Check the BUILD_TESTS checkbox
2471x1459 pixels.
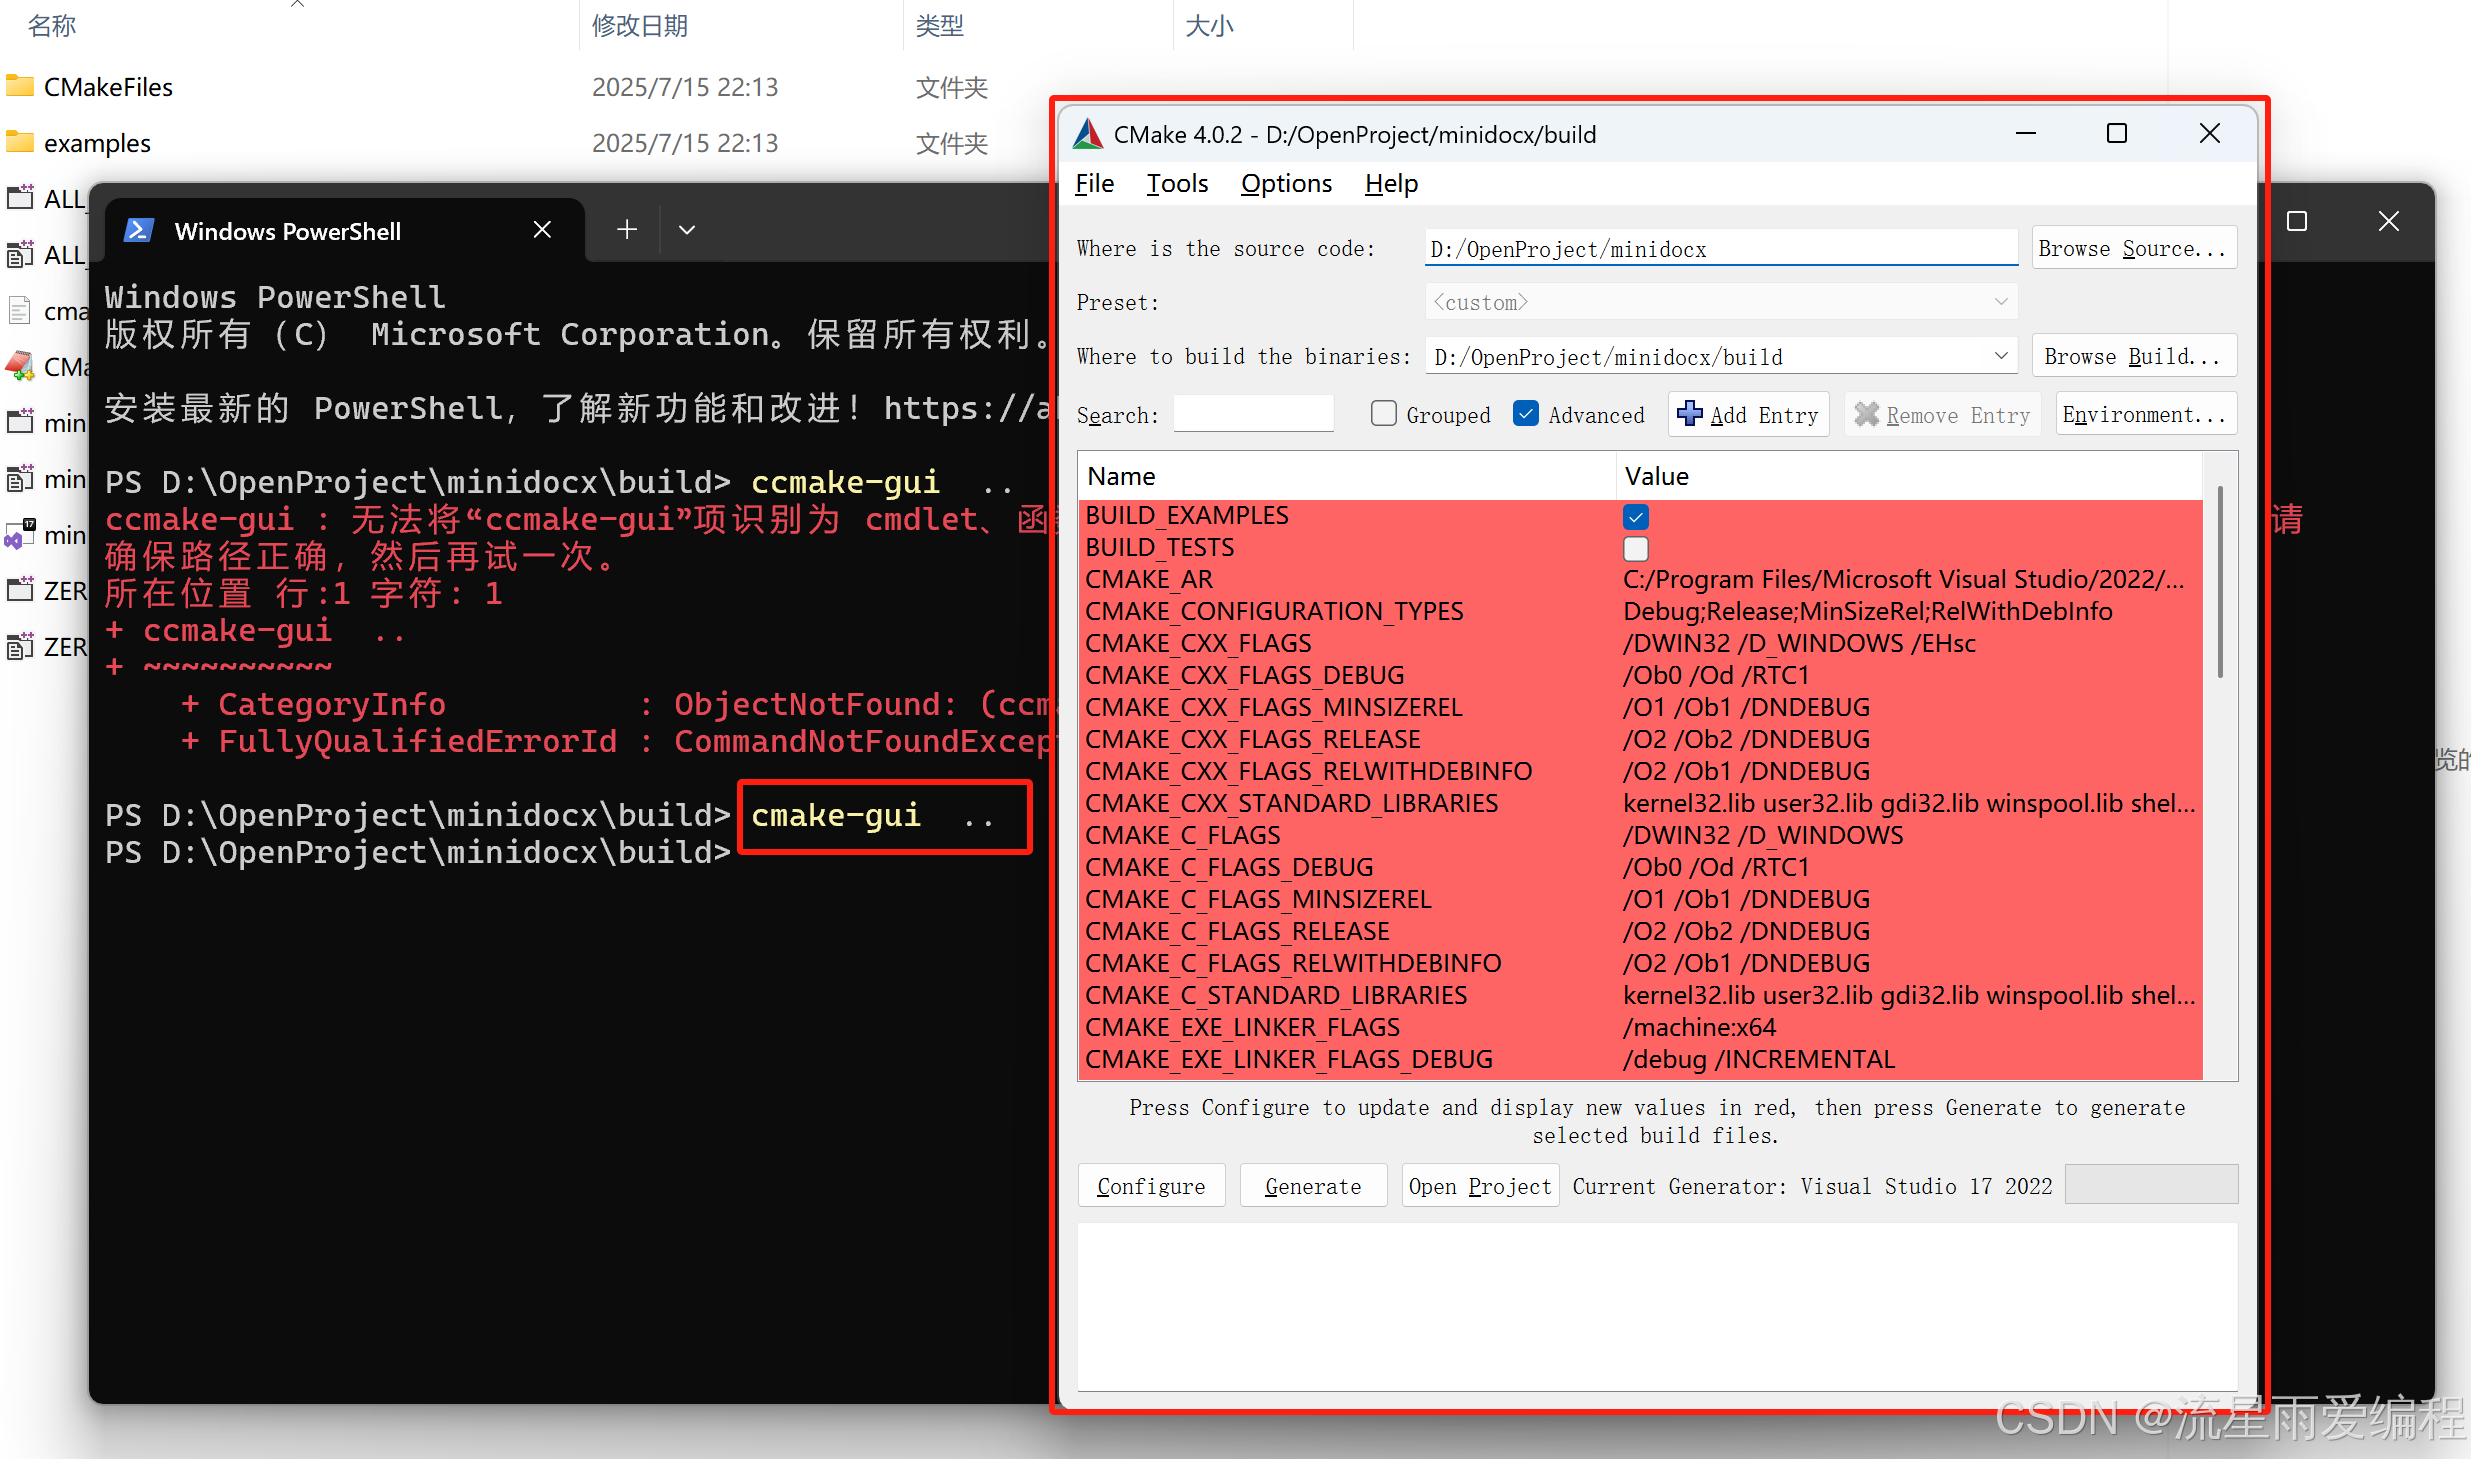click(1636, 548)
